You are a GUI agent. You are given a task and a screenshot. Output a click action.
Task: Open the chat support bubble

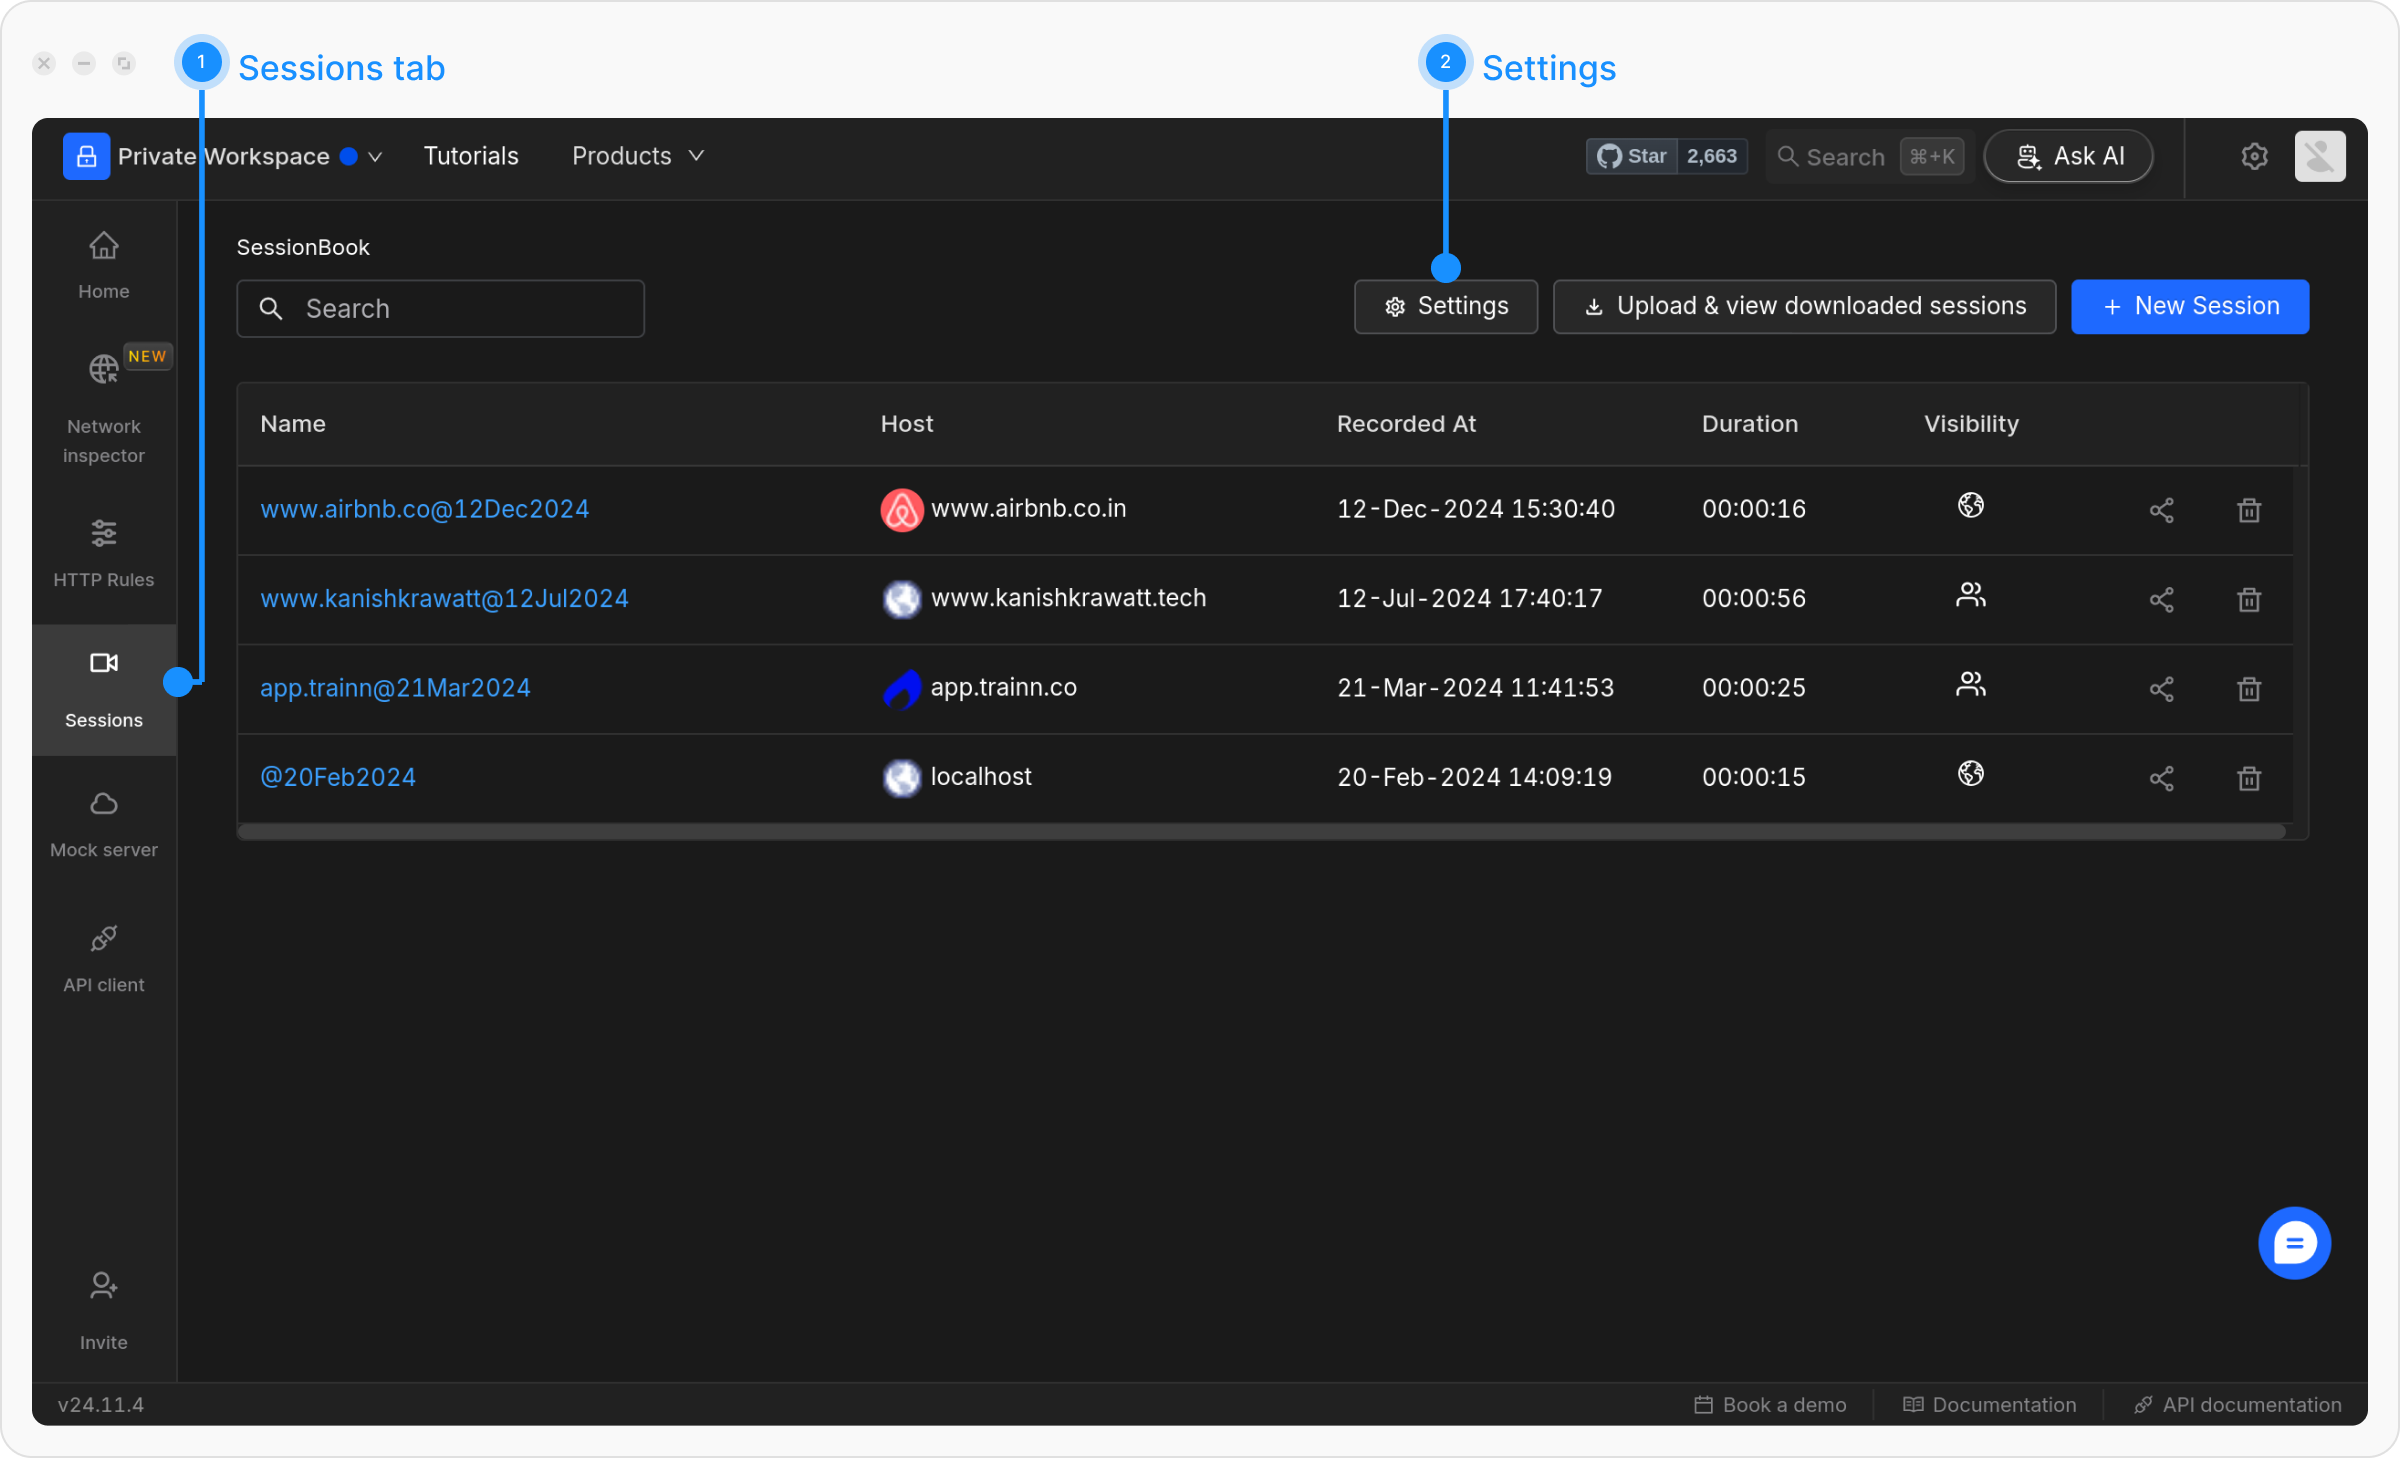[2294, 1243]
